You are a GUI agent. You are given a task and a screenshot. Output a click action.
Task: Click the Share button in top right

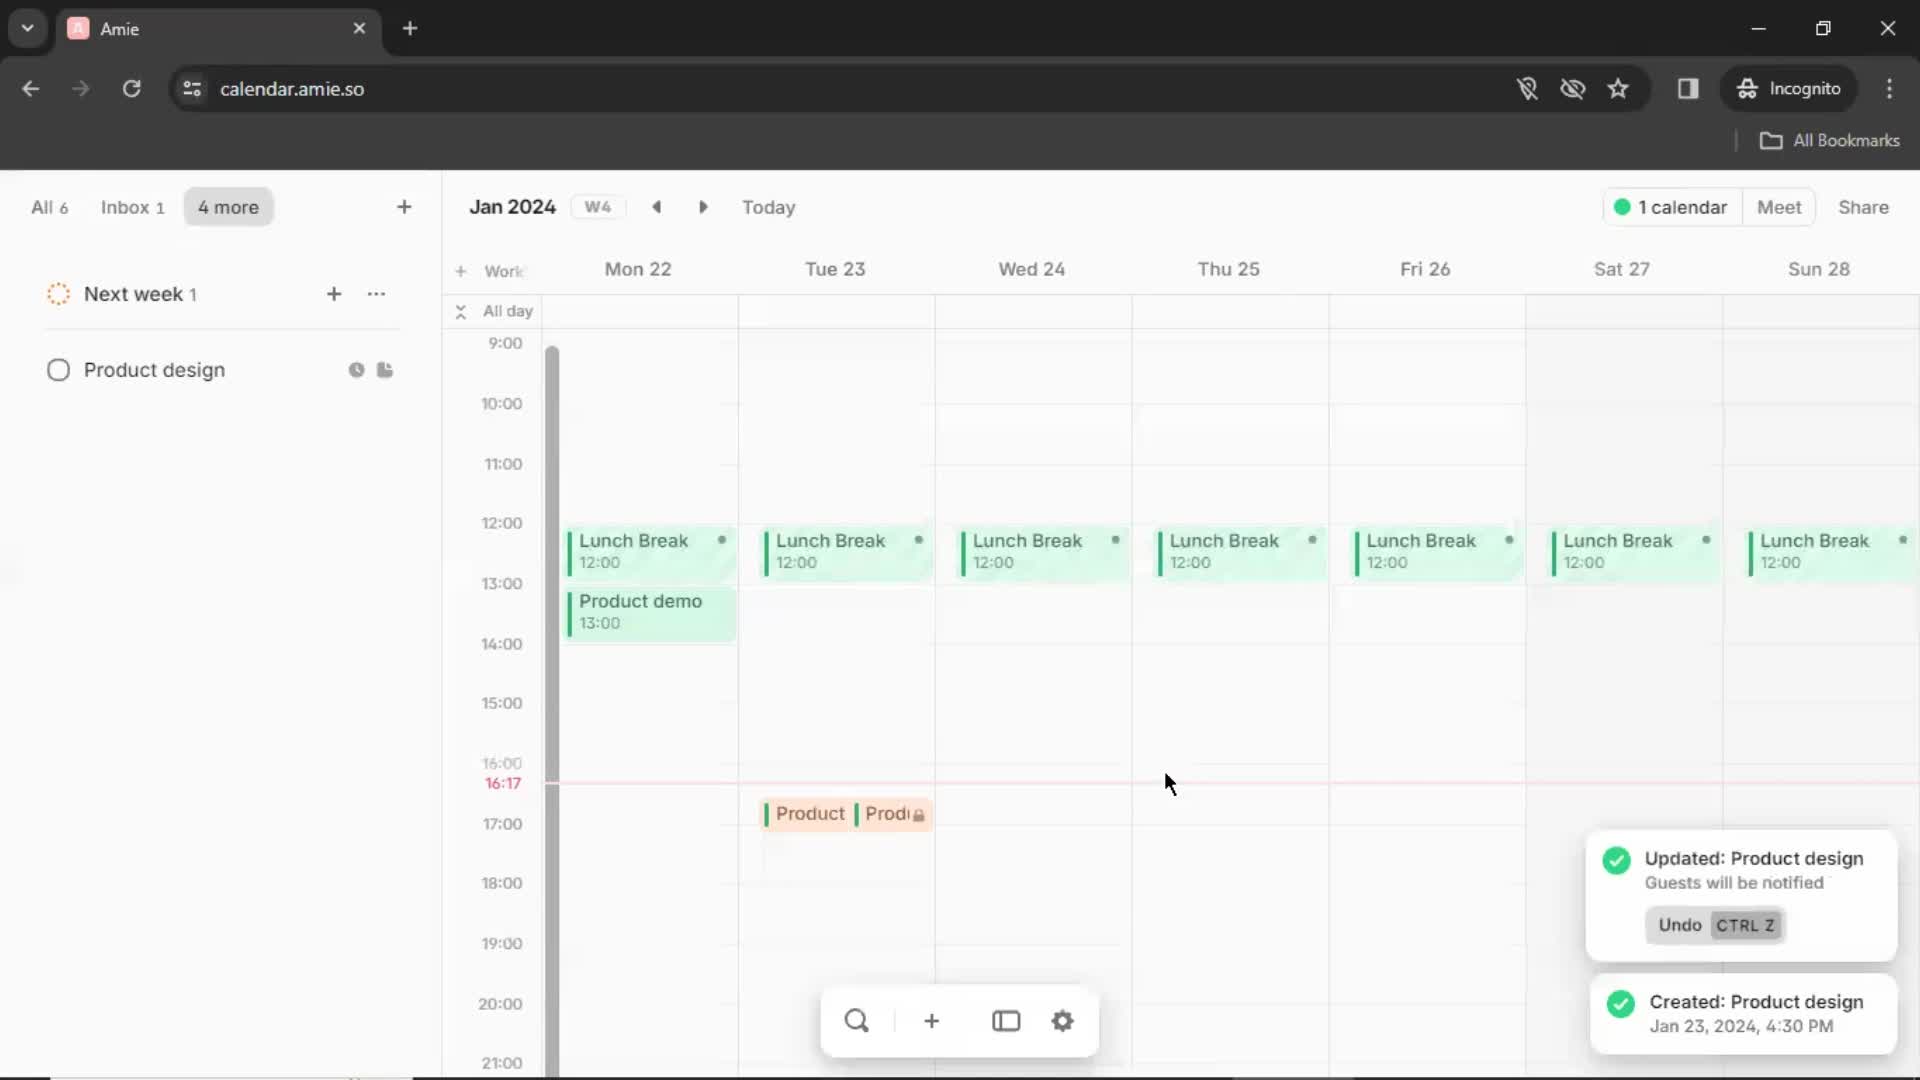click(x=1863, y=207)
